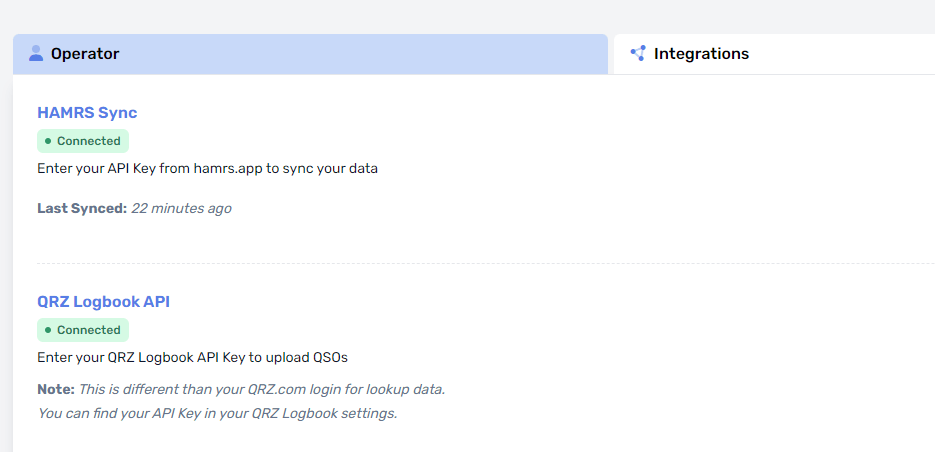This screenshot has height=452, width=935.
Task: Click the "lookup data" phrase in the note
Action: tap(404, 389)
